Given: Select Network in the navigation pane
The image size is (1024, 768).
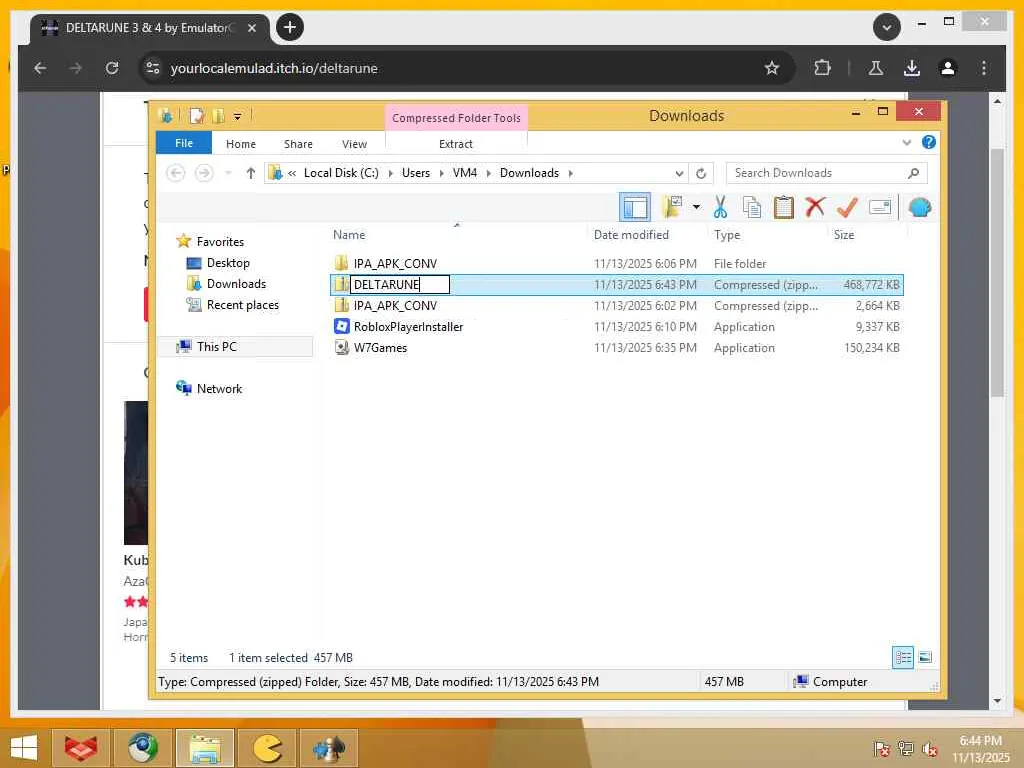Looking at the screenshot, I should [x=219, y=389].
